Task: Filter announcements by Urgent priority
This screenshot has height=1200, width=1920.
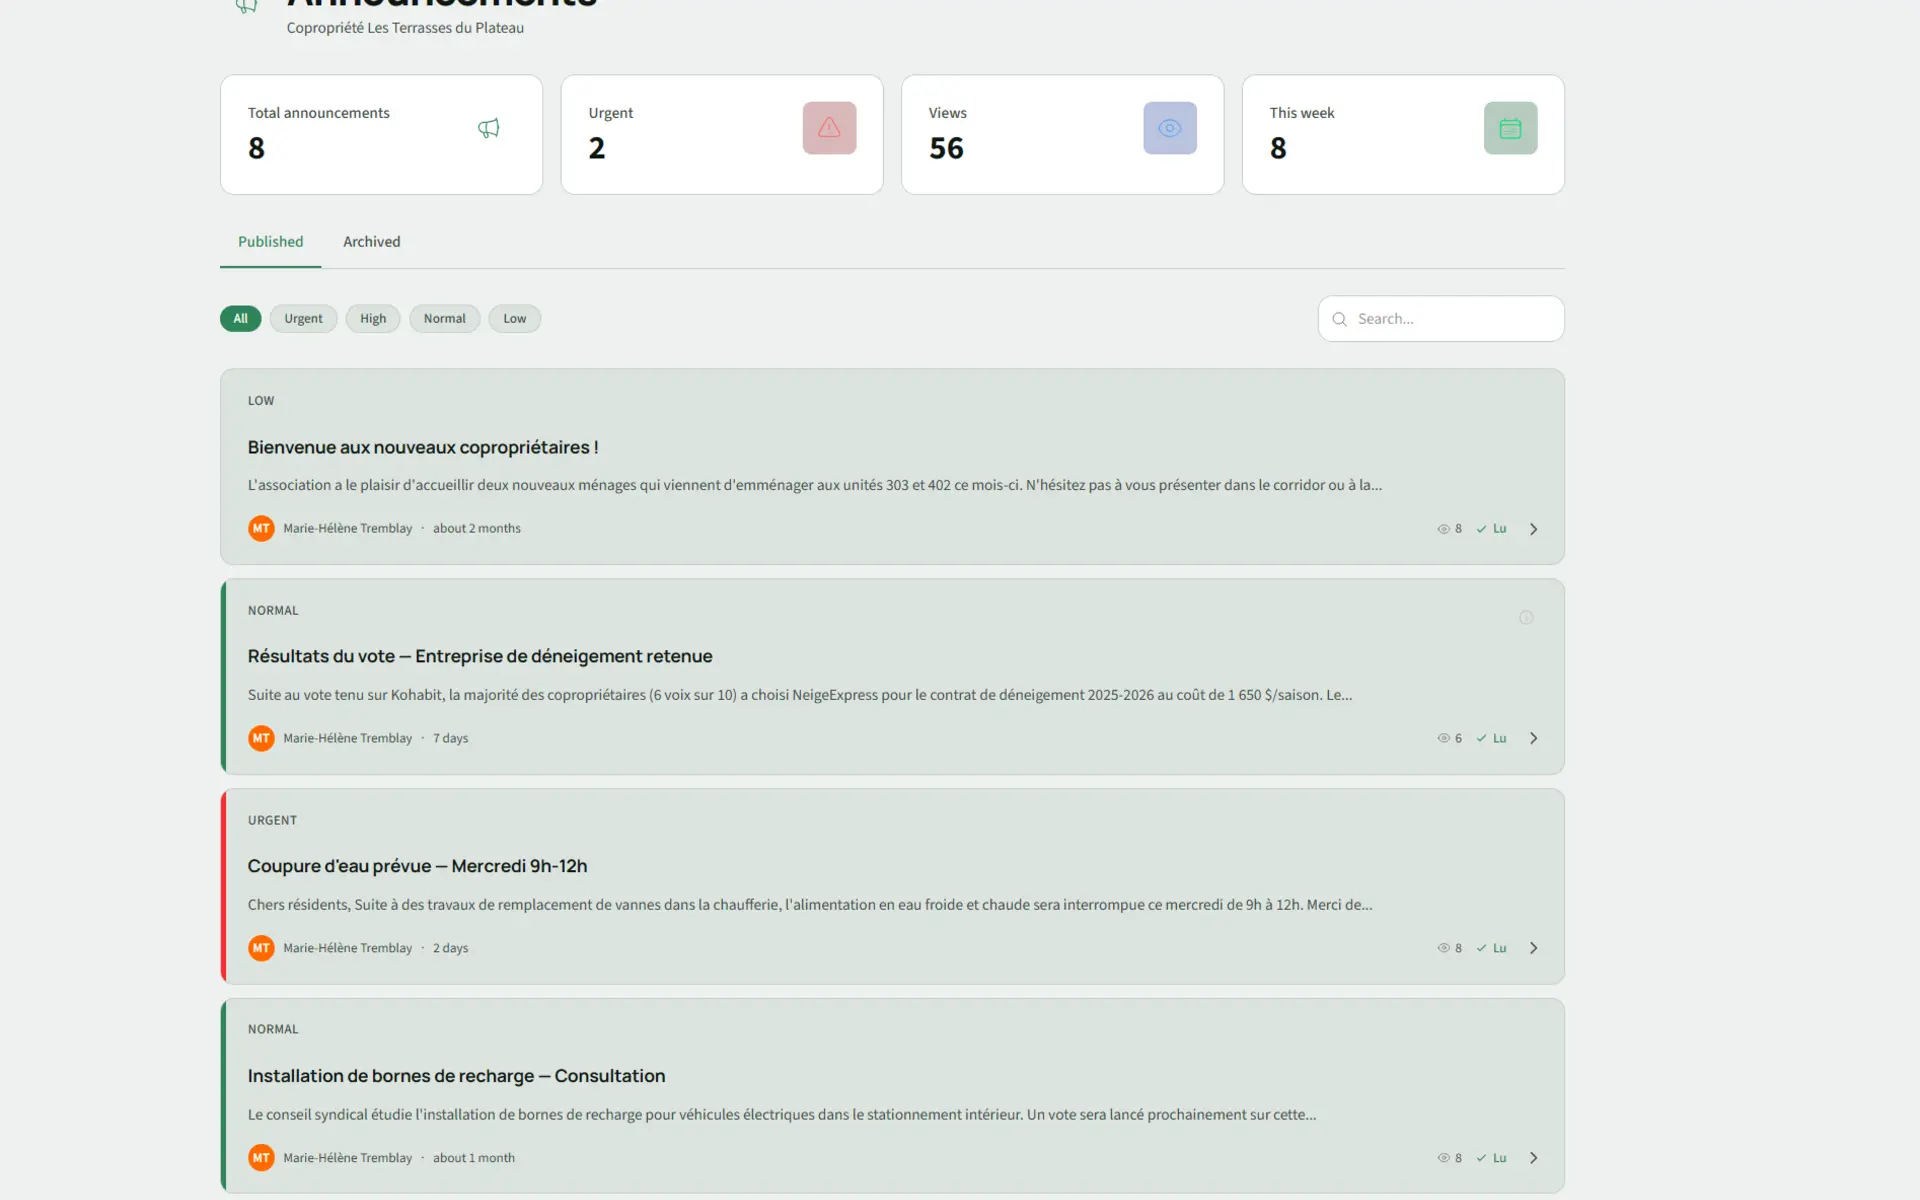Action: coord(303,318)
